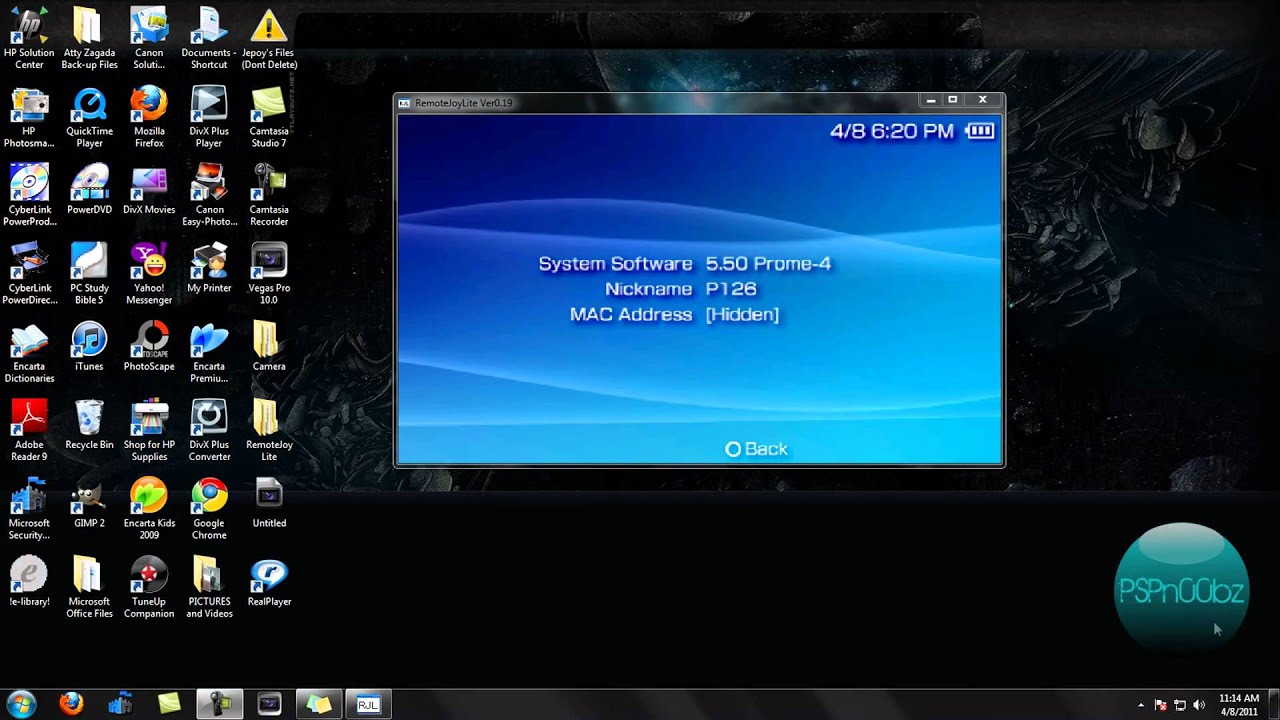Select the Nickname P126 text

tap(680, 289)
